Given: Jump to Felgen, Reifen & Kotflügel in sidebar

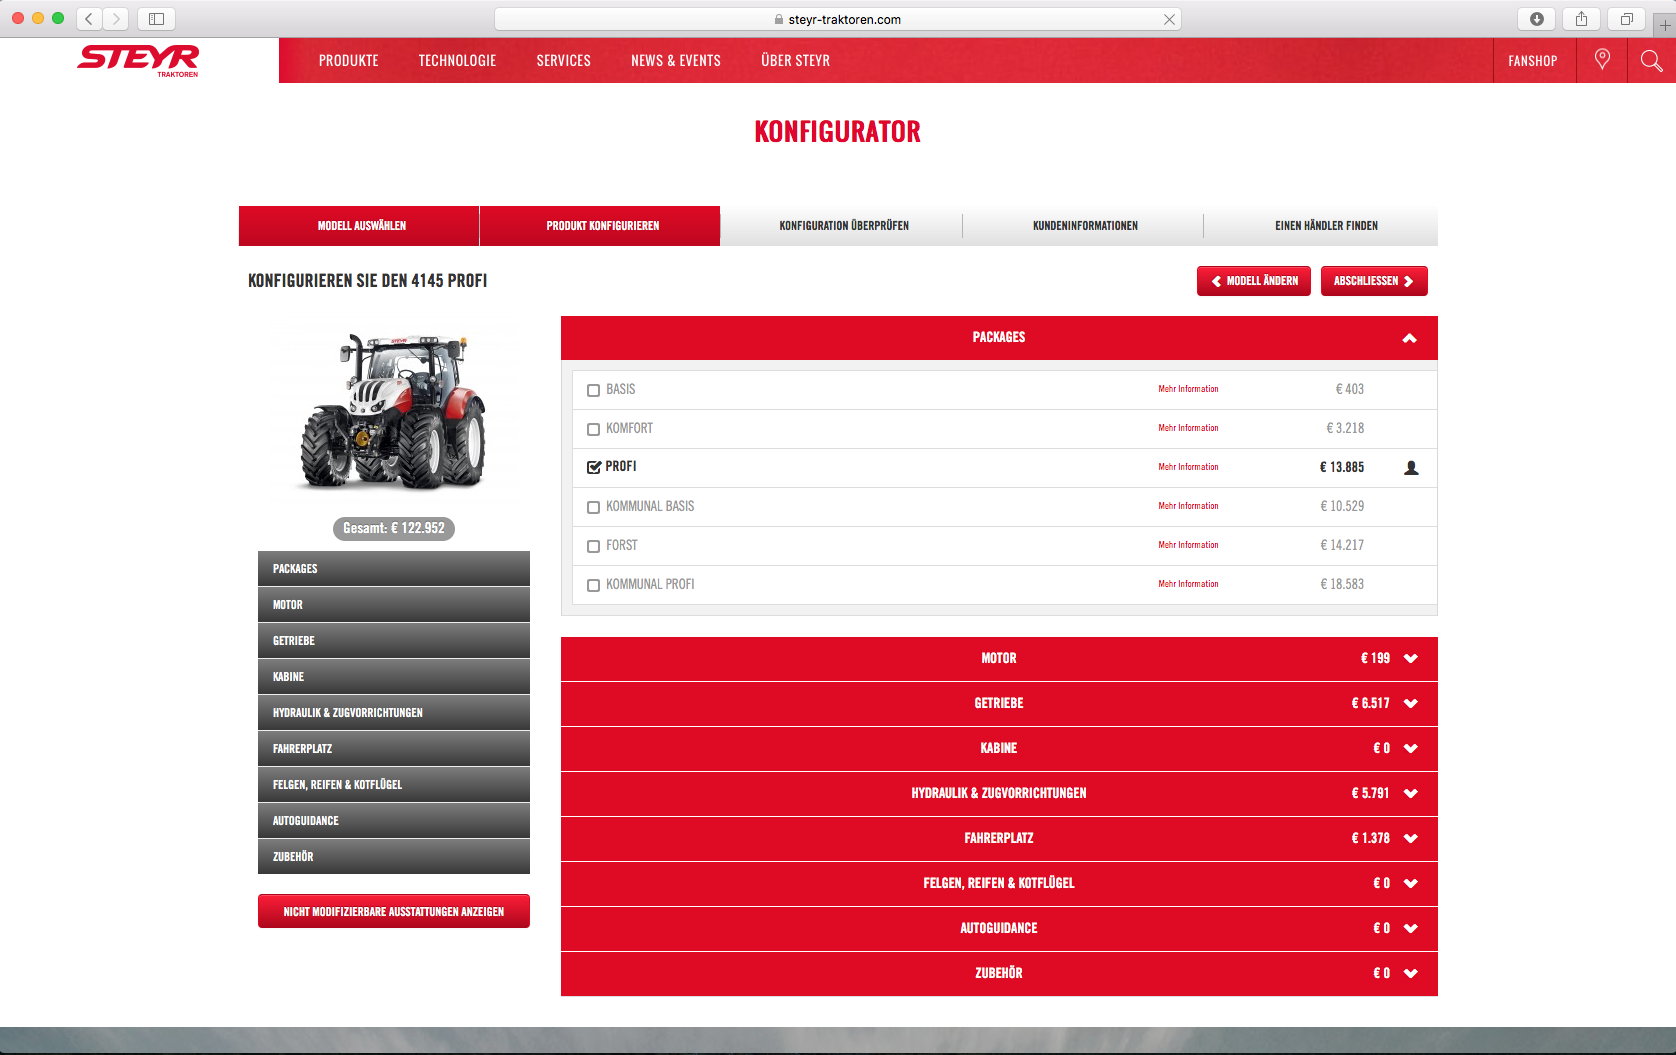Looking at the screenshot, I should pyautogui.click(x=394, y=784).
